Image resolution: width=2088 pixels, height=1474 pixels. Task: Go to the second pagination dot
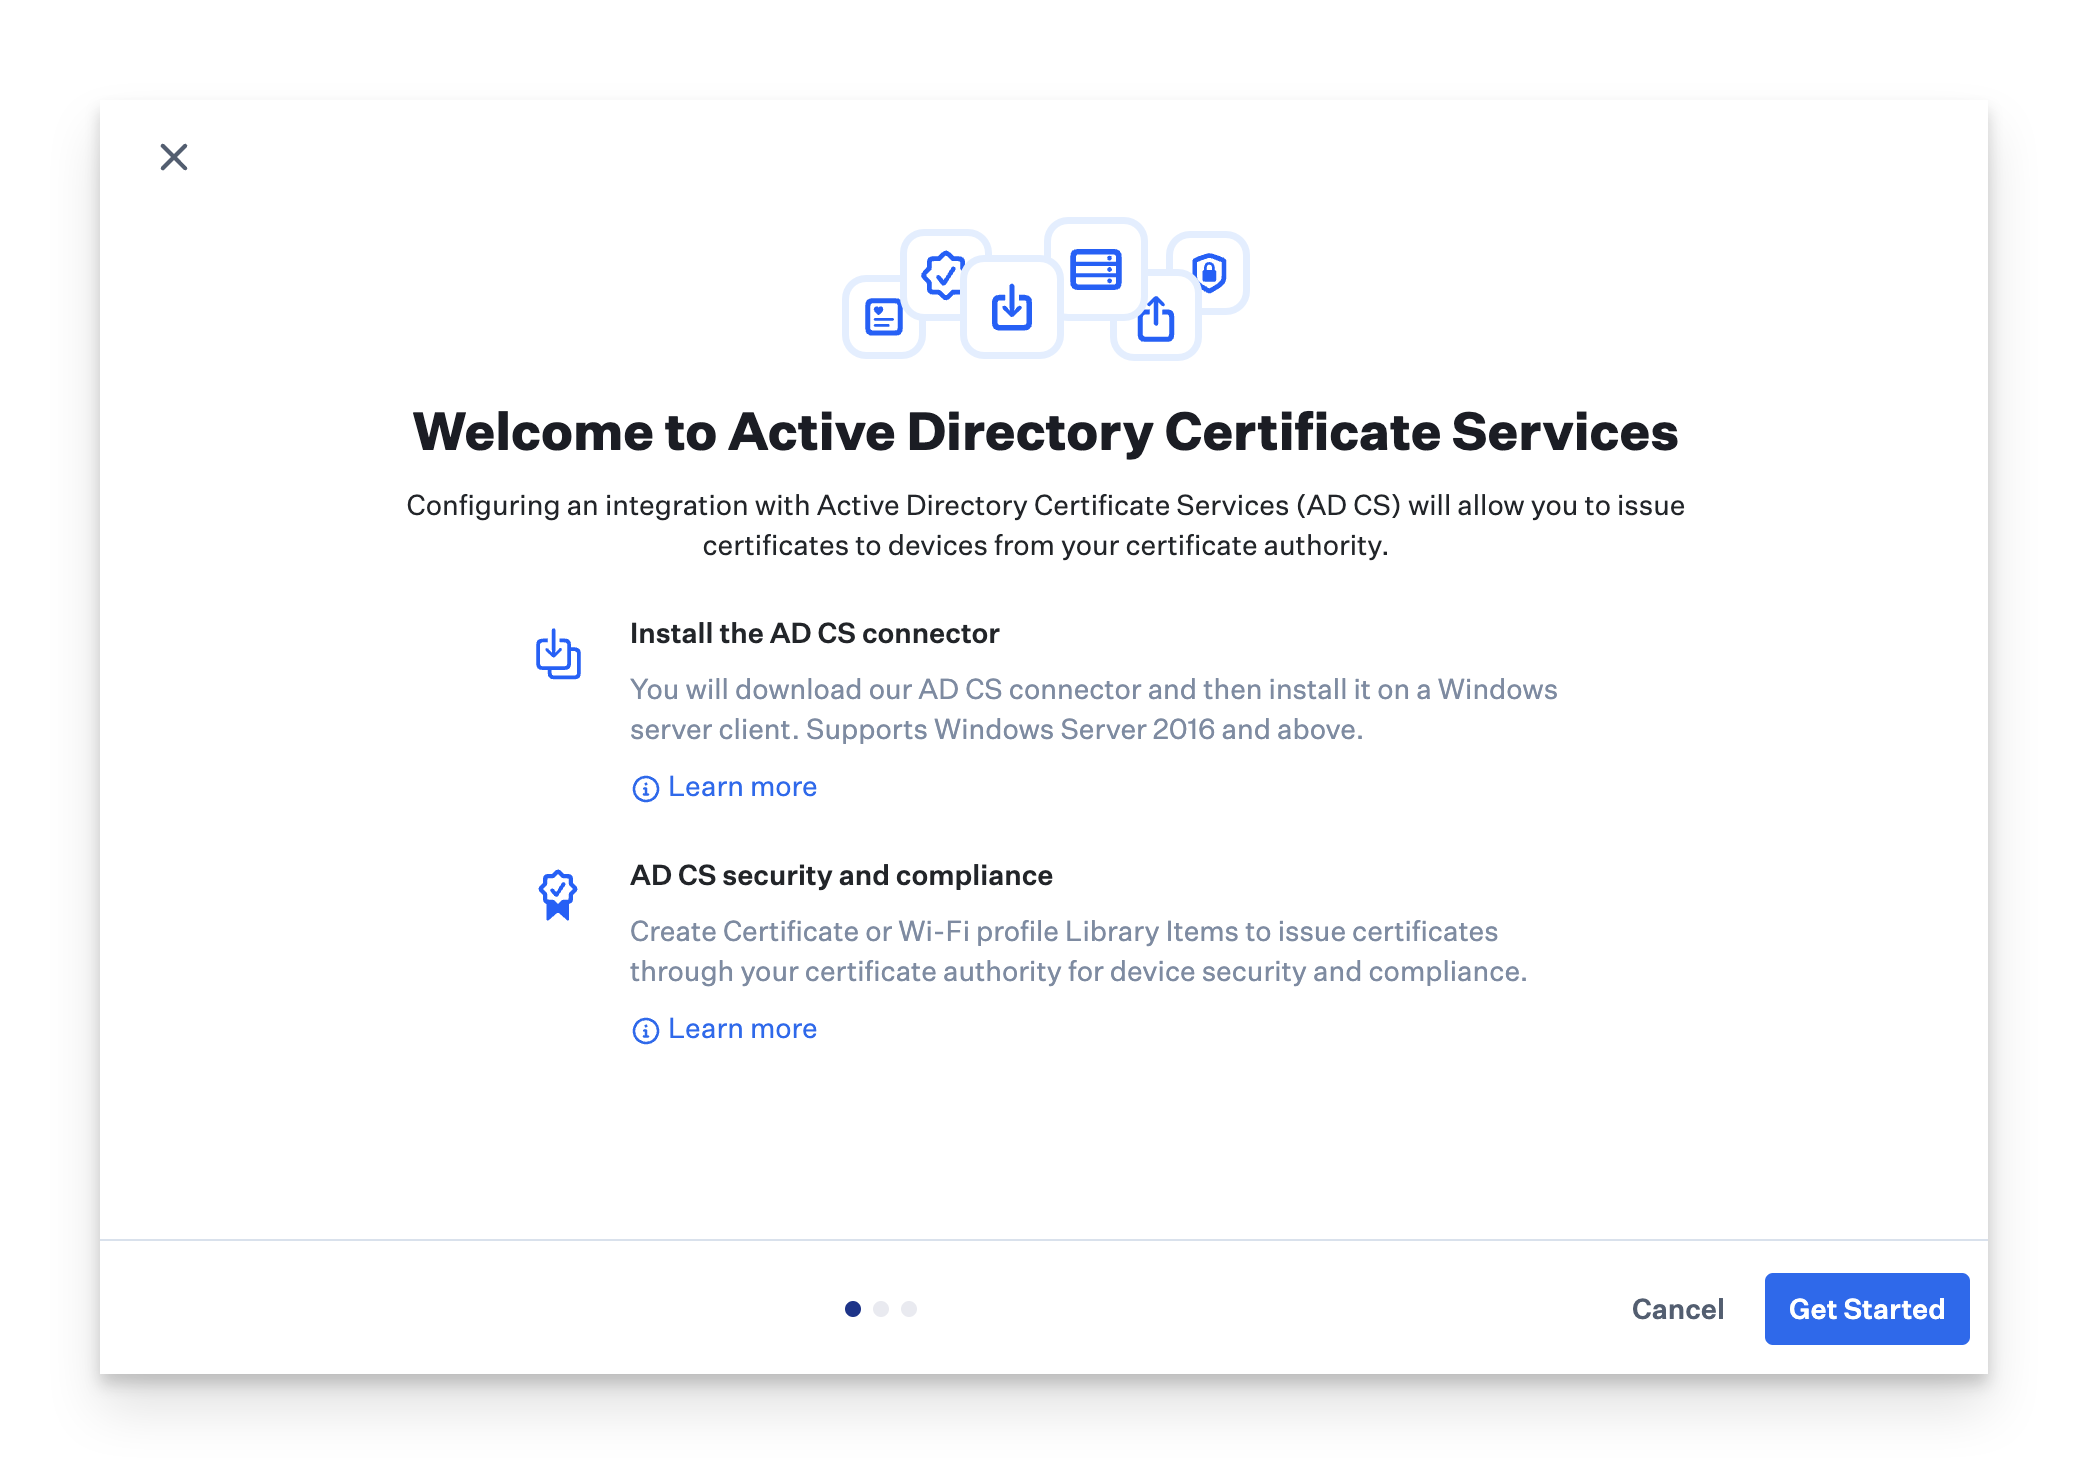(881, 1309)
